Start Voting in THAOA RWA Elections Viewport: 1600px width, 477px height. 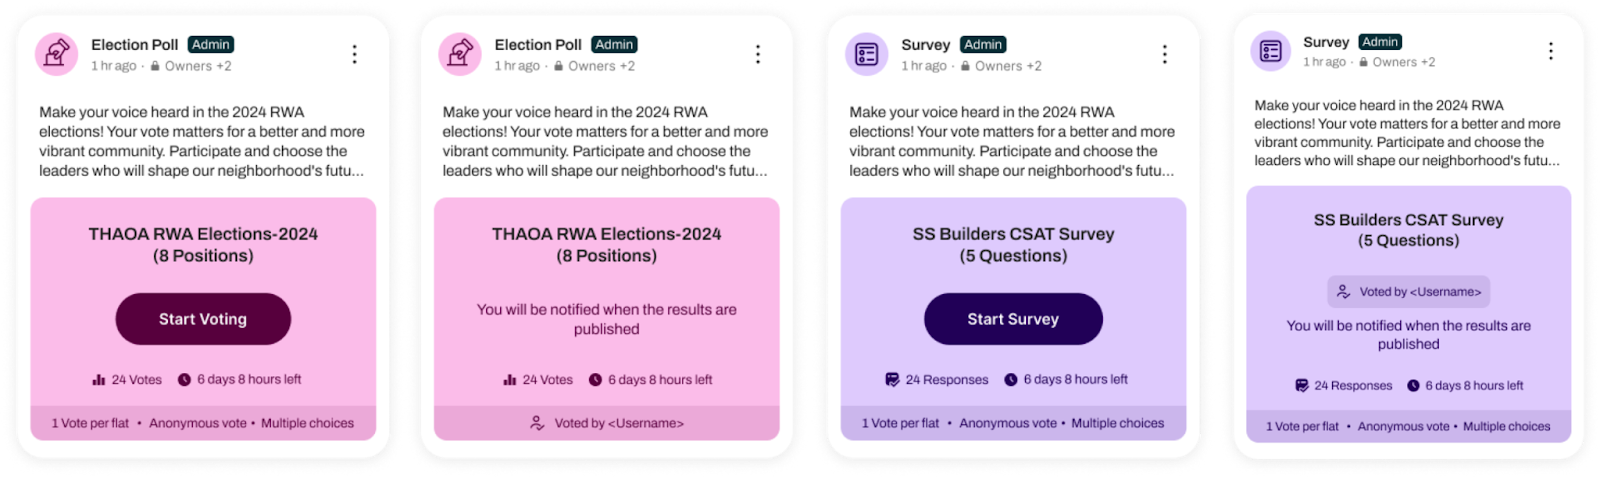coord(203,319)
